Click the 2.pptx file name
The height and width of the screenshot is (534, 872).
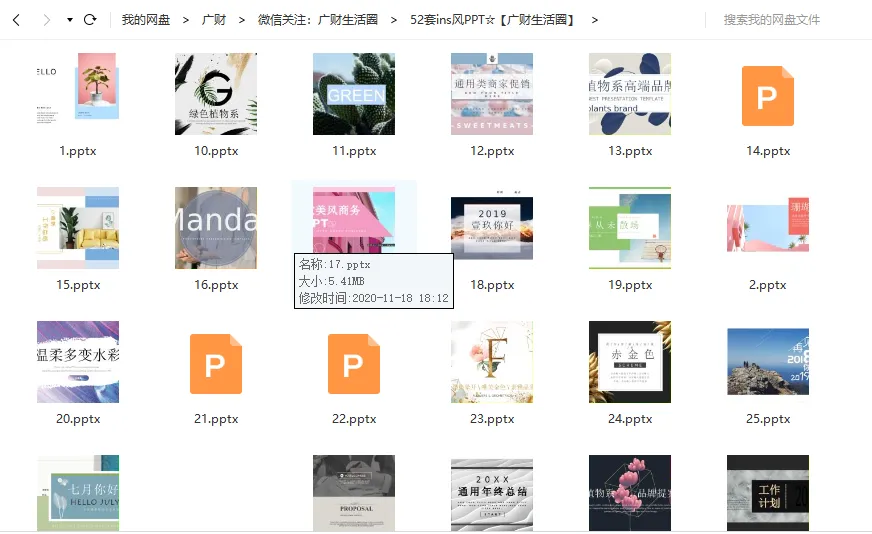pos(767,285)
